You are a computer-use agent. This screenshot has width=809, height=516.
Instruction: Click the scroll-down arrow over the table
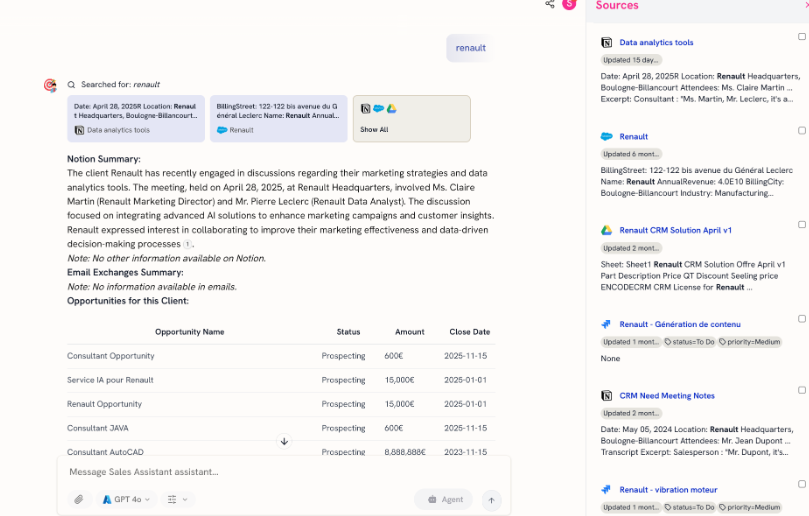point(284,441)
